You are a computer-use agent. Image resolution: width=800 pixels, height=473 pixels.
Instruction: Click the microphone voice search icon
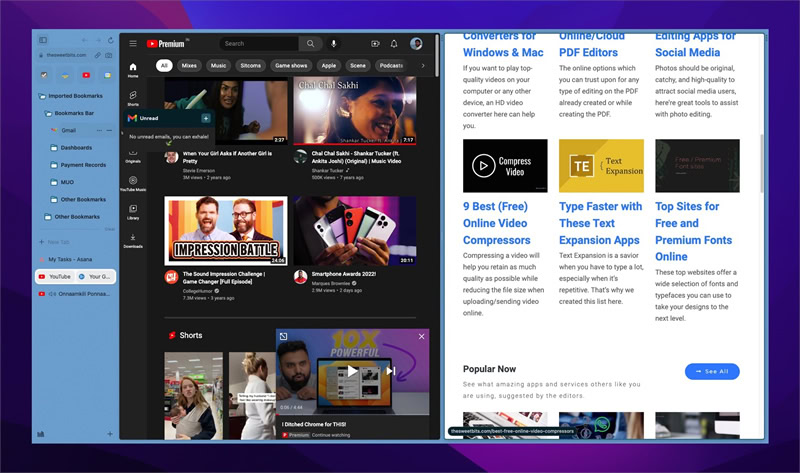[x=334, y=44]
